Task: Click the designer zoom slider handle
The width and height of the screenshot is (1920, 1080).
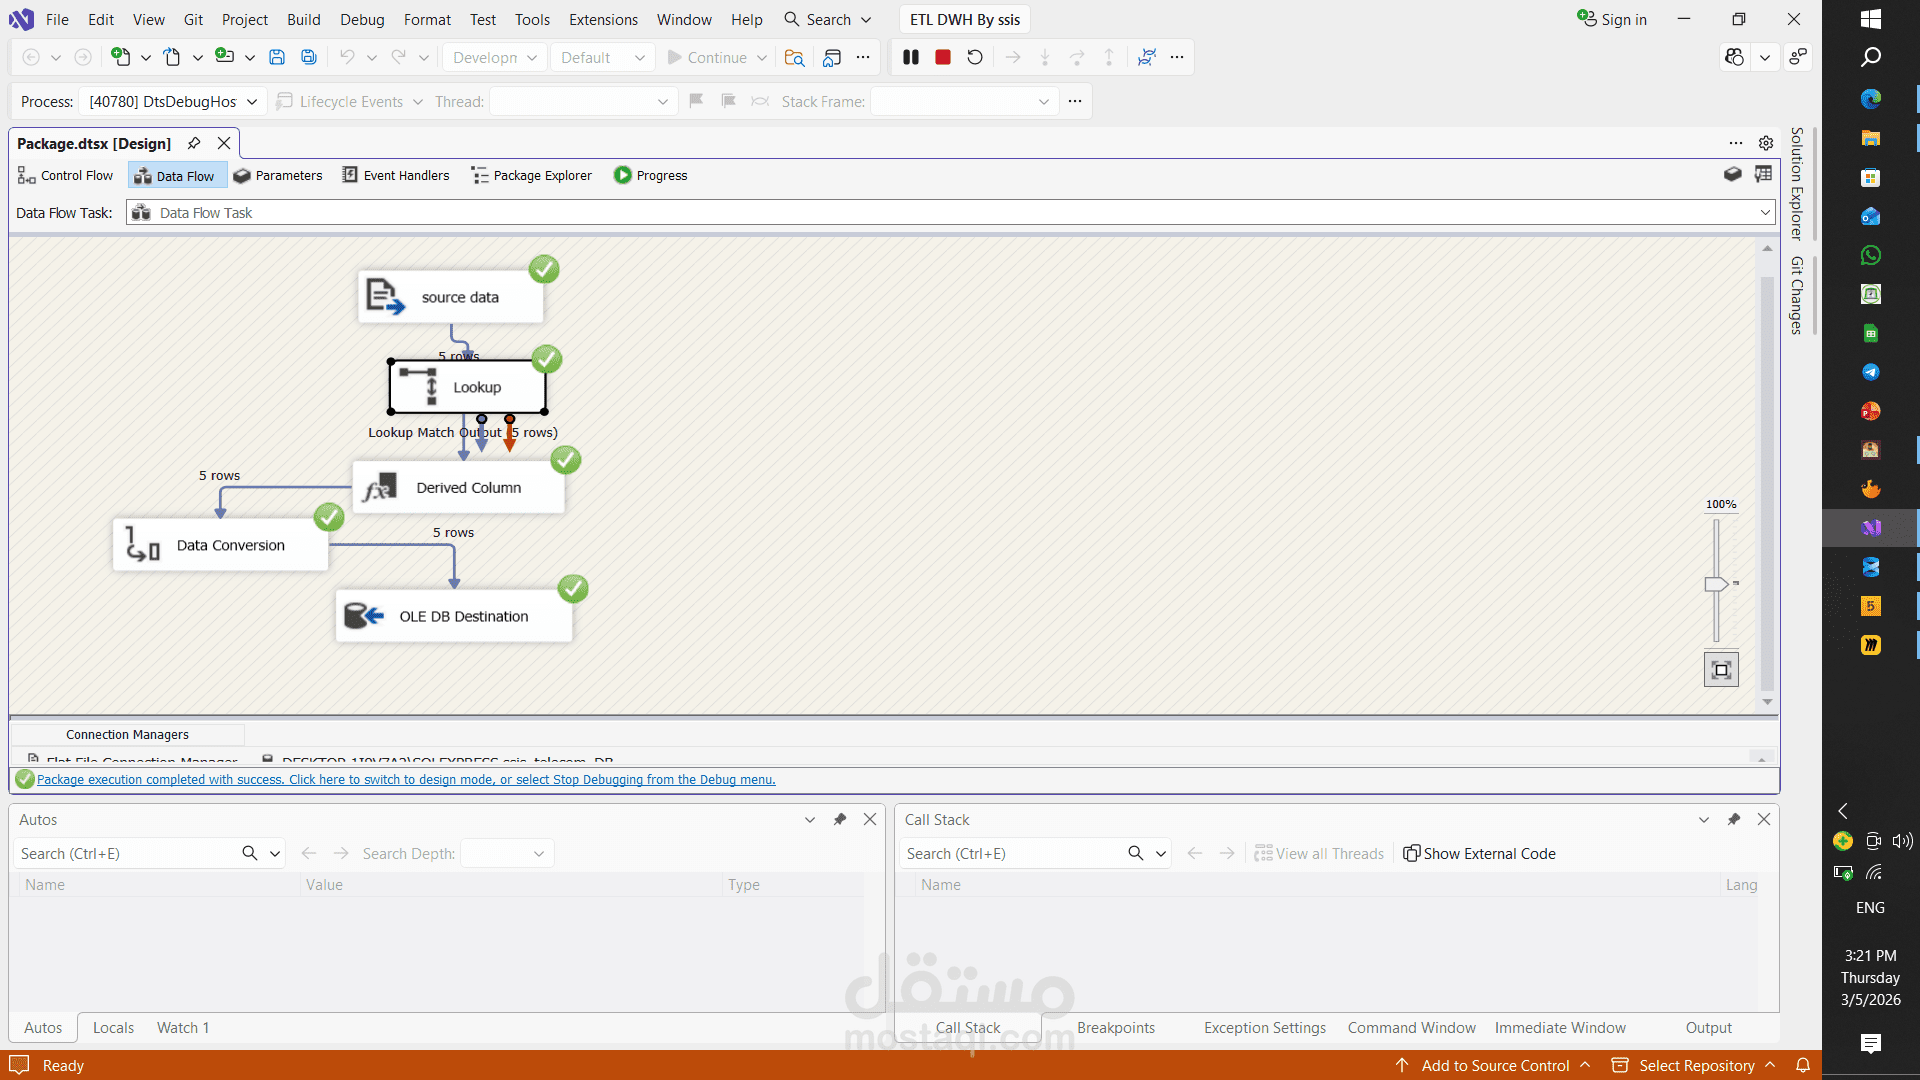Action: [1716, 584]
